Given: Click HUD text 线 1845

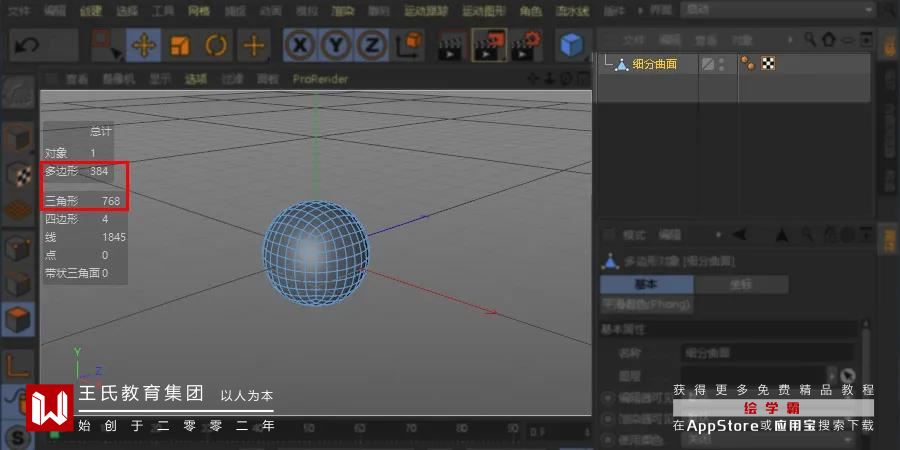Looking at the screenshot, I should pyautogui.click(x=85, y=237).
